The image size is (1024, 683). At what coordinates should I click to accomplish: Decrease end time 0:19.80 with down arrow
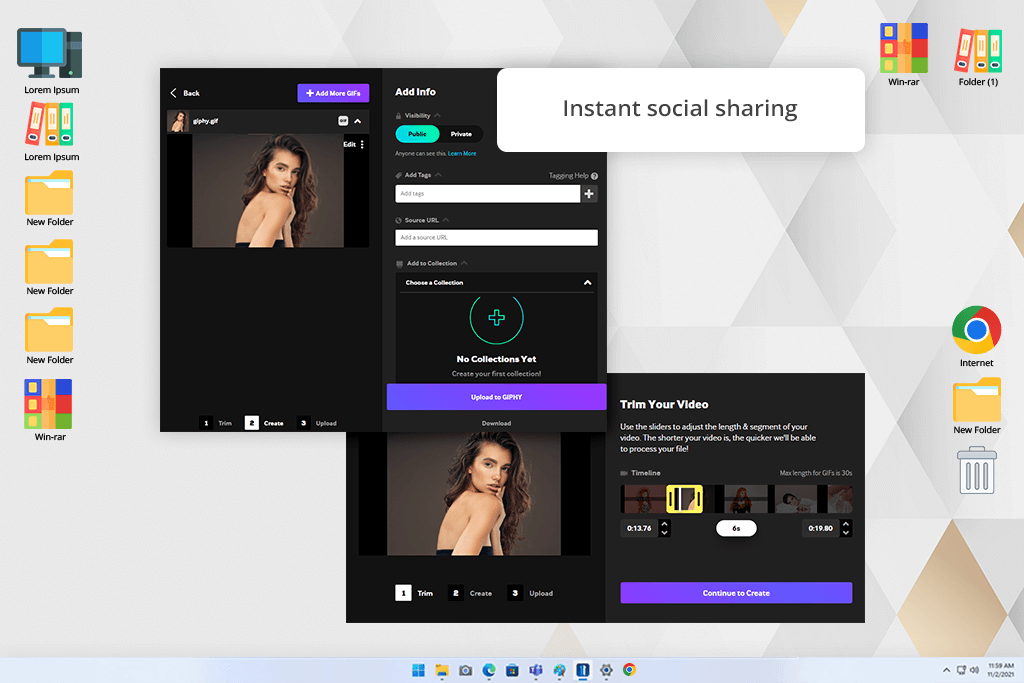click(x=846, y=533)
